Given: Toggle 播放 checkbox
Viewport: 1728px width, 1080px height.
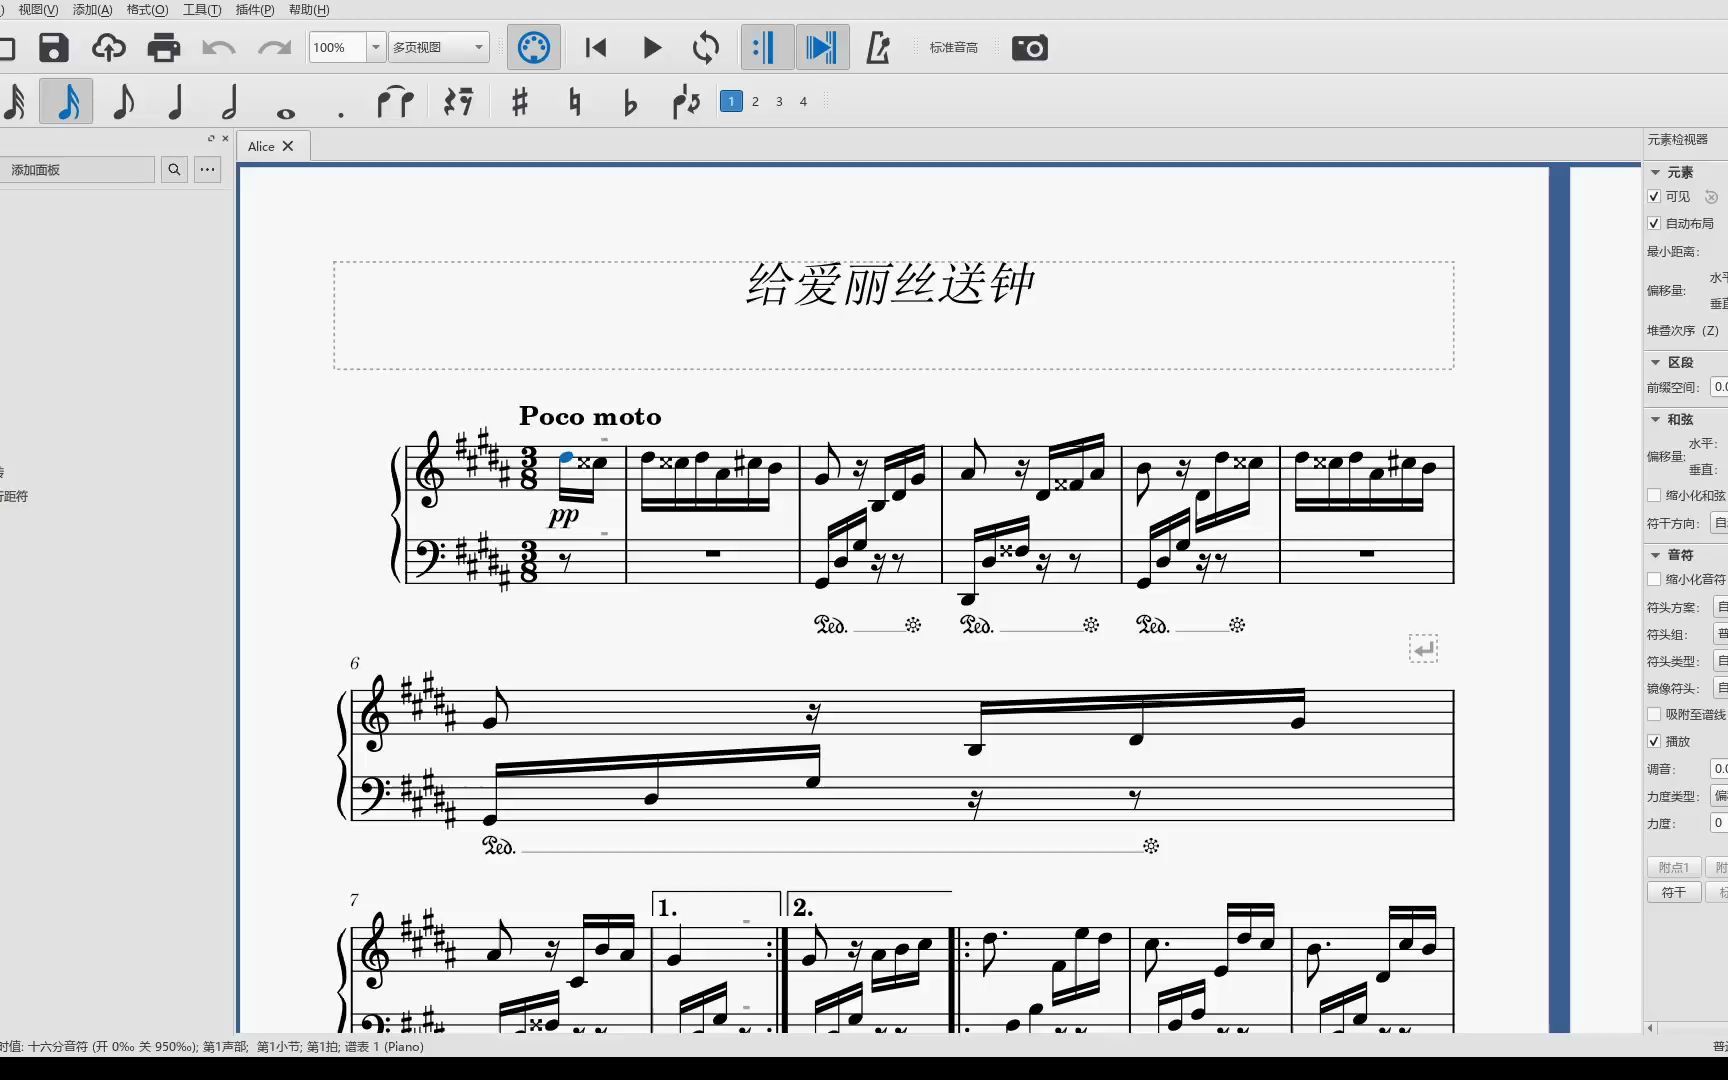Looking at the screenshot, I should pos(1654,742).
